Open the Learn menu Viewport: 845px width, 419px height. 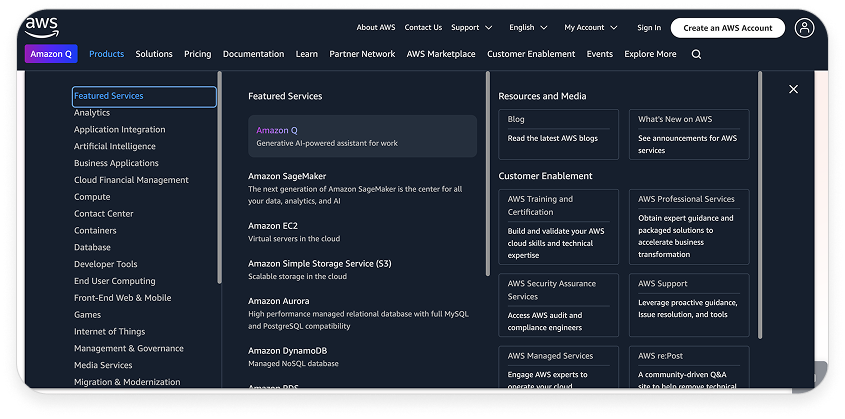[x=307, y=54]
